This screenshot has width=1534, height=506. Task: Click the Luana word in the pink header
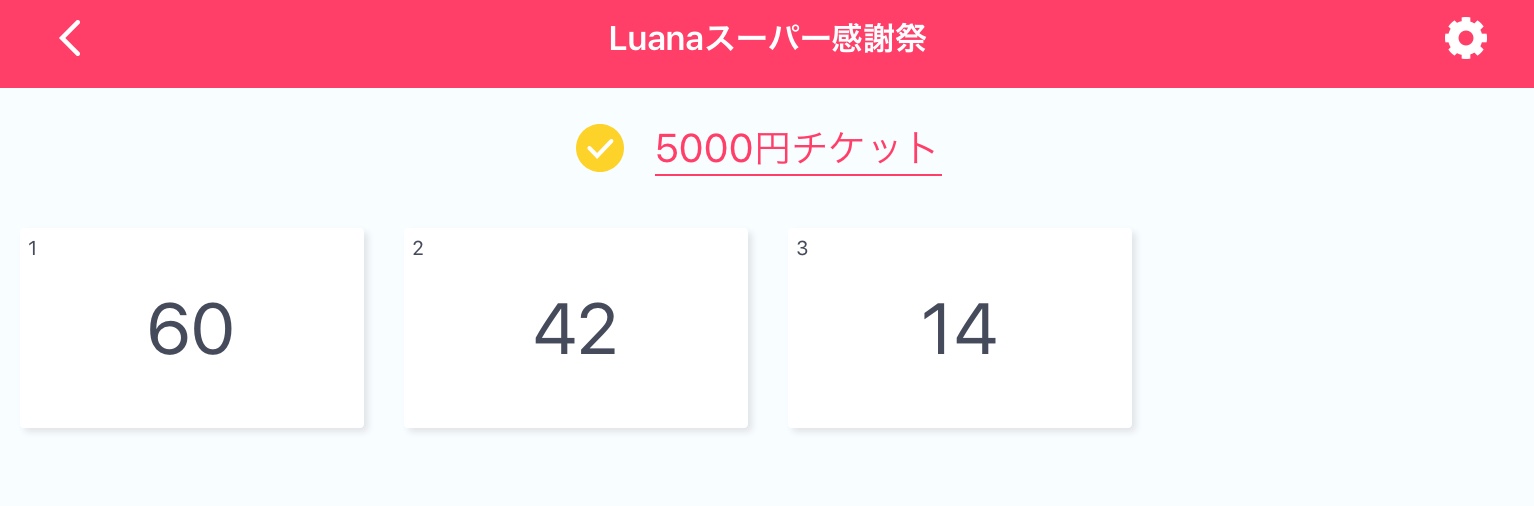tap(655, 40)
